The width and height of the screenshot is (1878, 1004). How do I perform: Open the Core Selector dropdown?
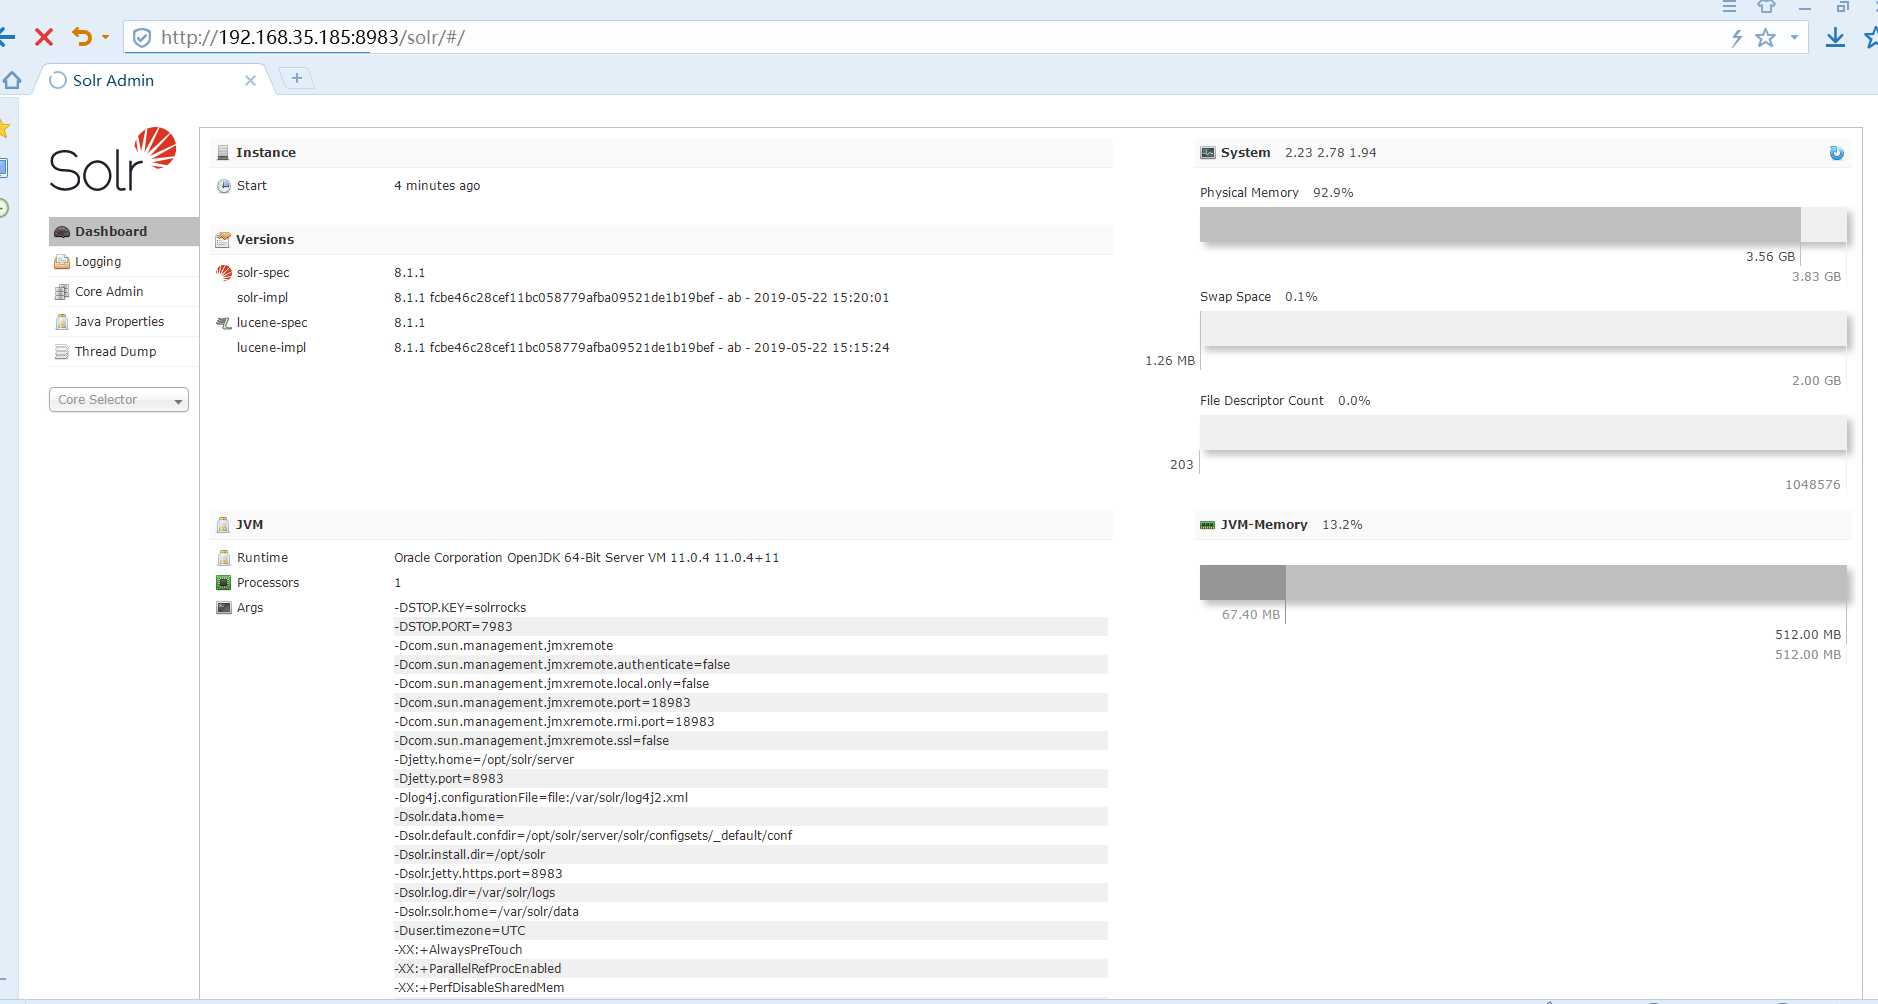tap(119, 400)
